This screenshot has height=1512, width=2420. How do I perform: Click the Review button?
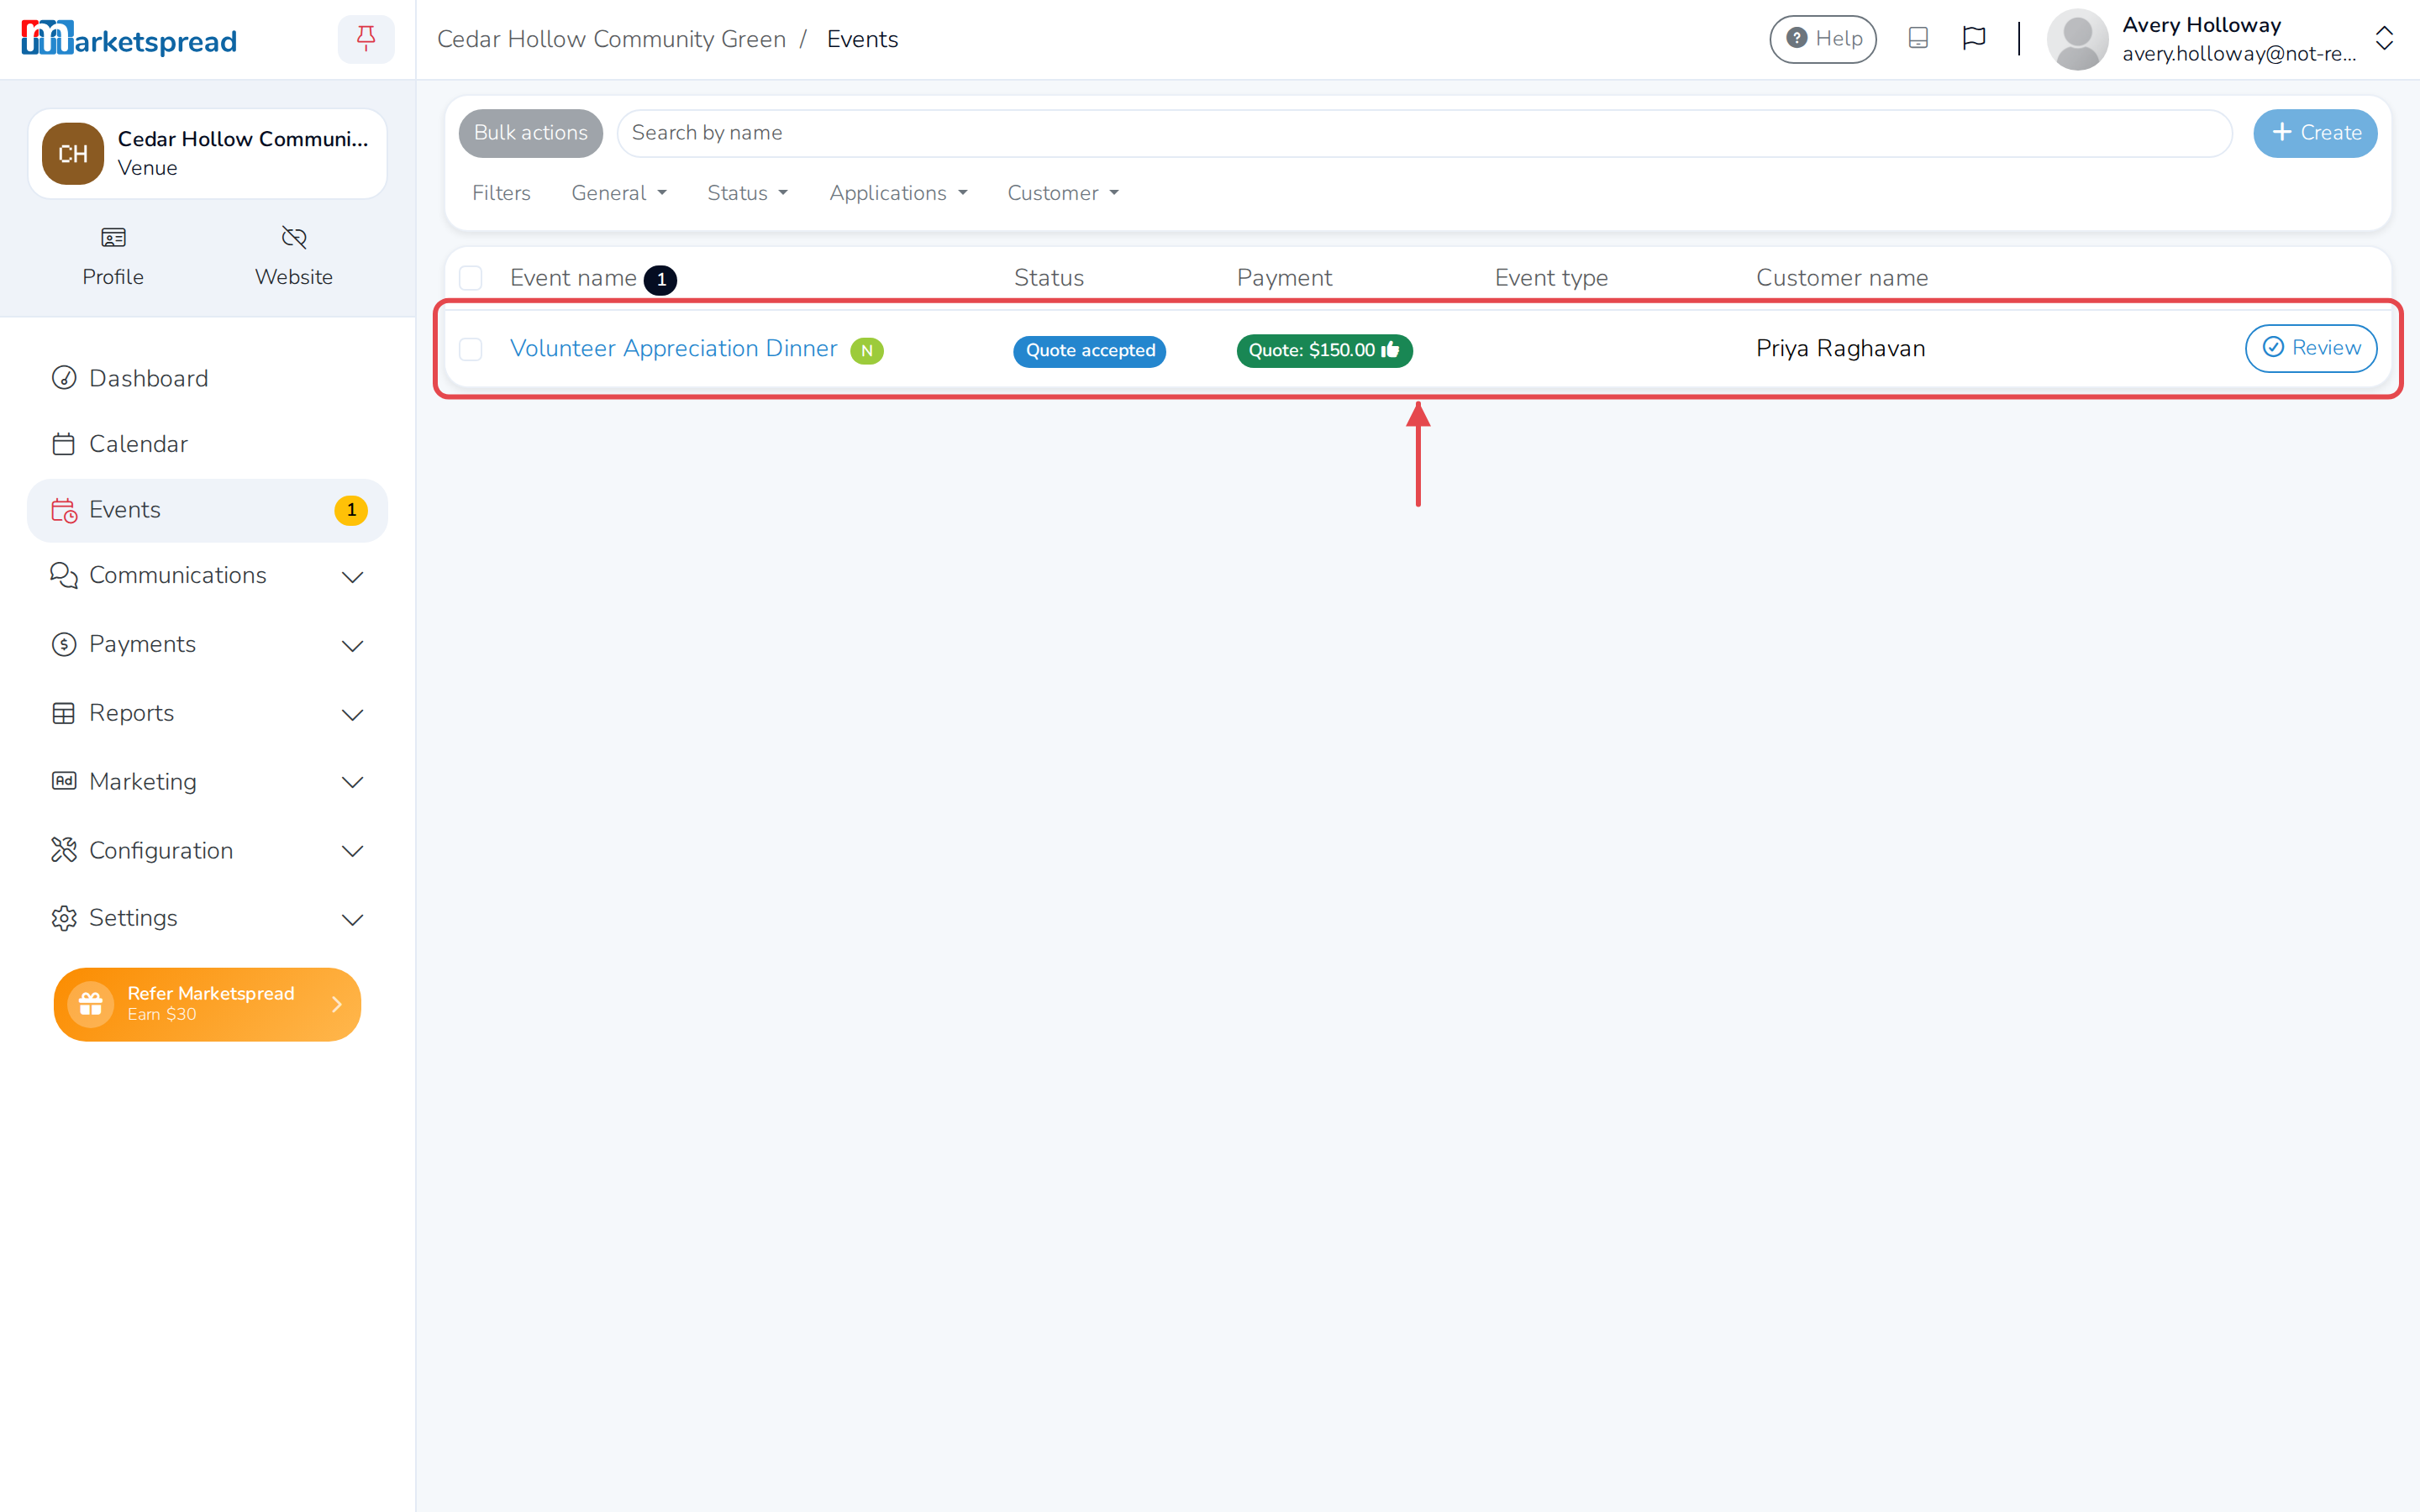2311,348
